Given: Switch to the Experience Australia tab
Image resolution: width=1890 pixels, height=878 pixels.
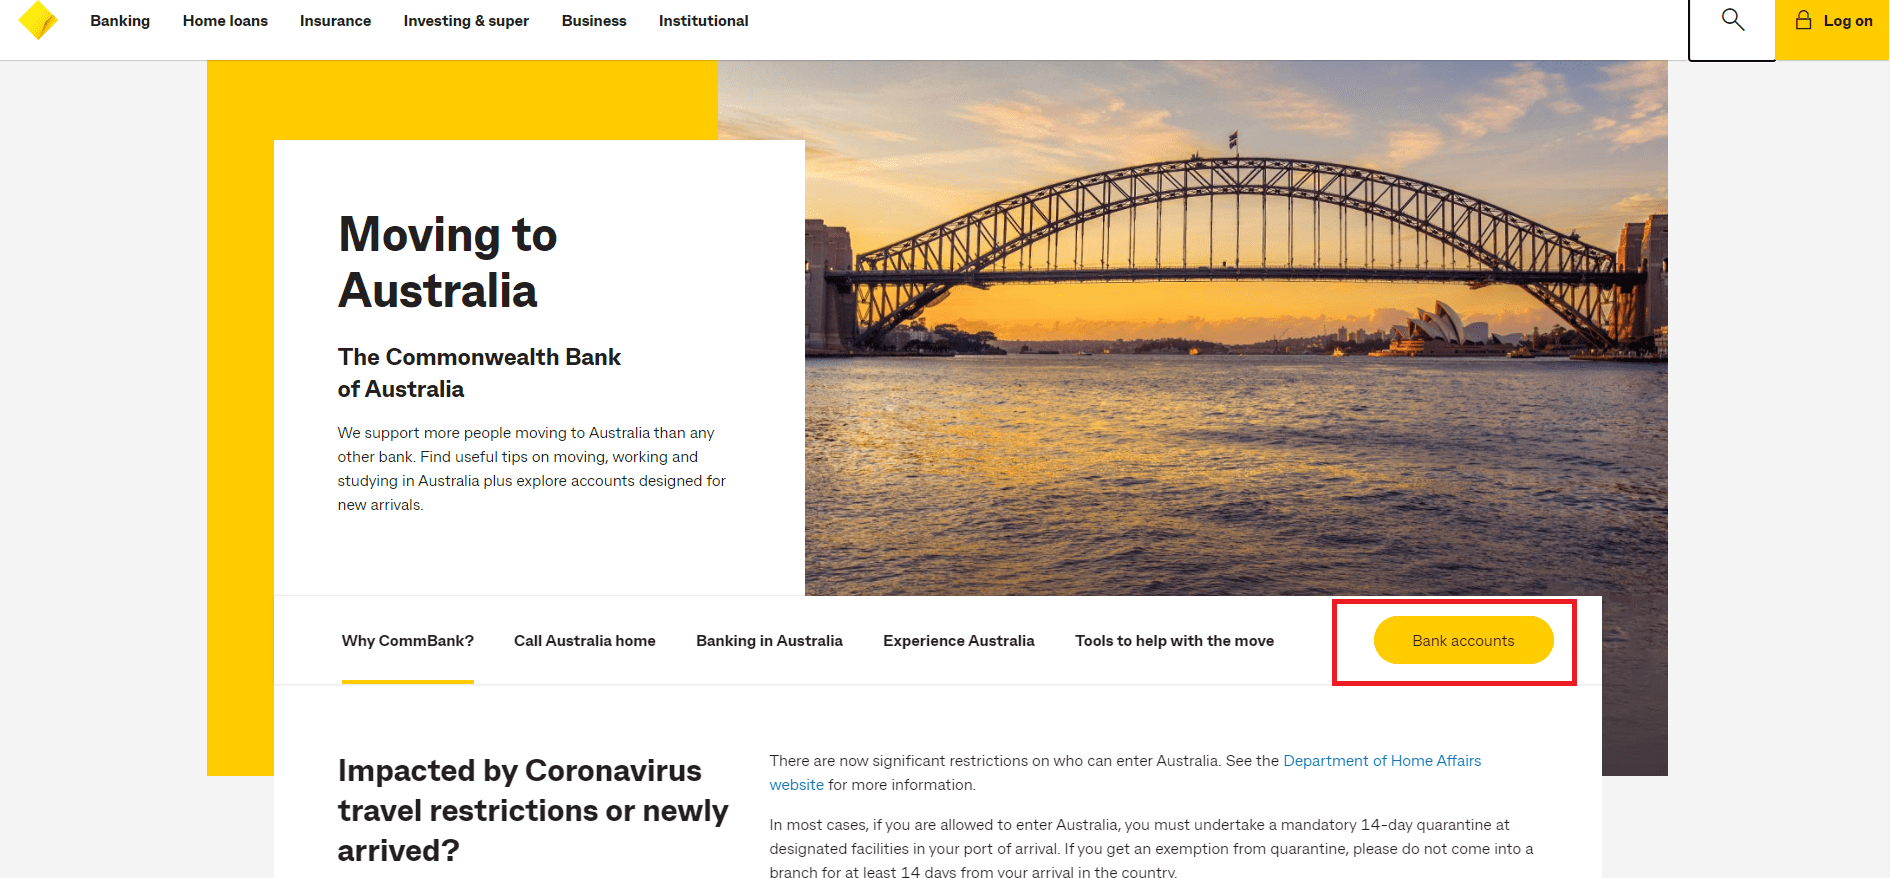Looking at the screenshot, I should (959, 641).
